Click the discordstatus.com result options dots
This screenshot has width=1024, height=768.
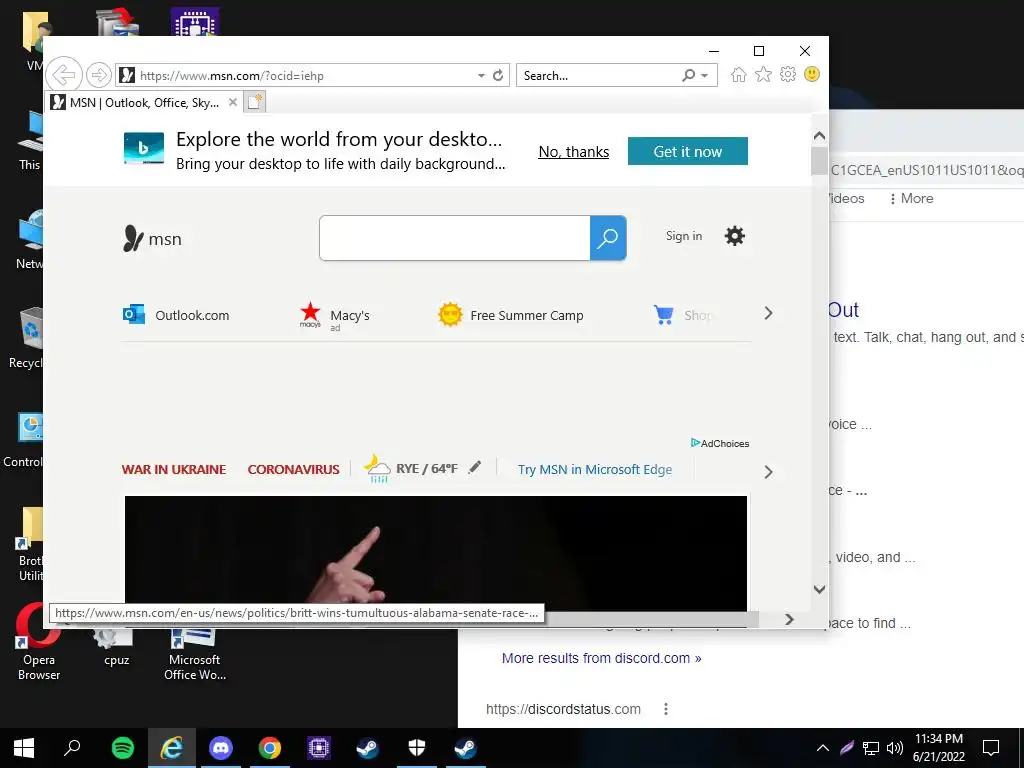665,709
